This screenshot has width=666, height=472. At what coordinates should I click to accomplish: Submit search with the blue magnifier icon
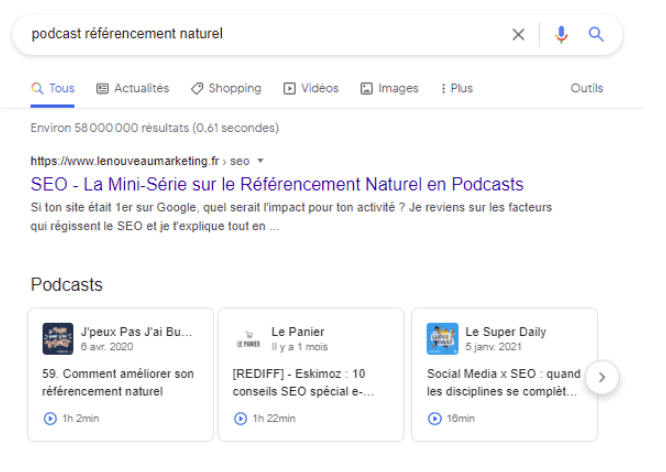[x=596, y=34]
